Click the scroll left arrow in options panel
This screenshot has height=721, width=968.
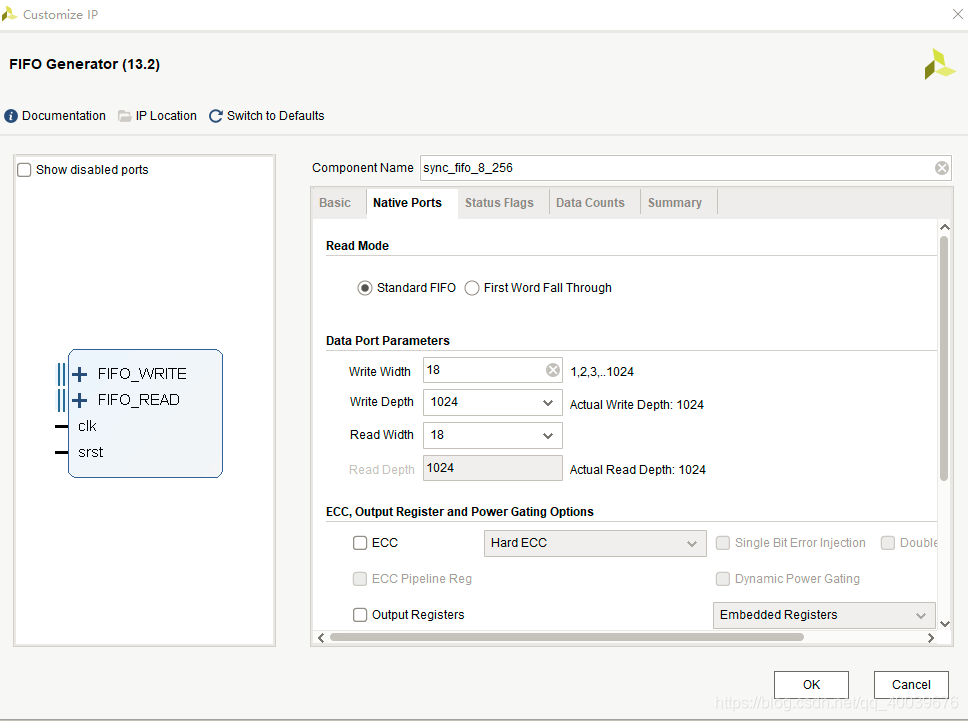(x=321, y=638)
